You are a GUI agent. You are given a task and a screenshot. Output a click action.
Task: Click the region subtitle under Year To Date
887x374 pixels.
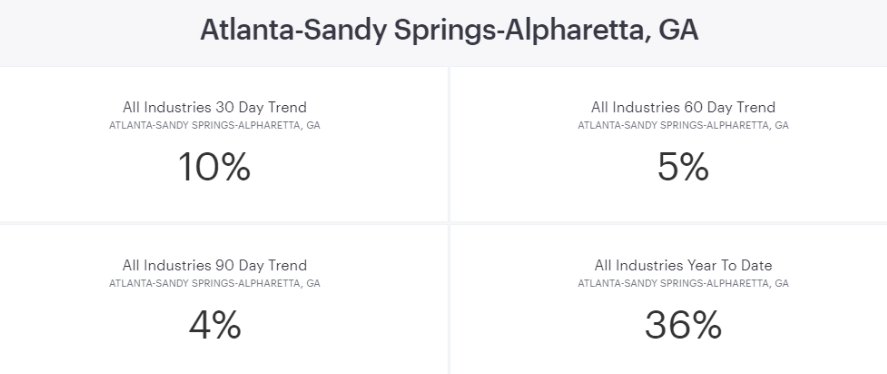tap(683, 283)
